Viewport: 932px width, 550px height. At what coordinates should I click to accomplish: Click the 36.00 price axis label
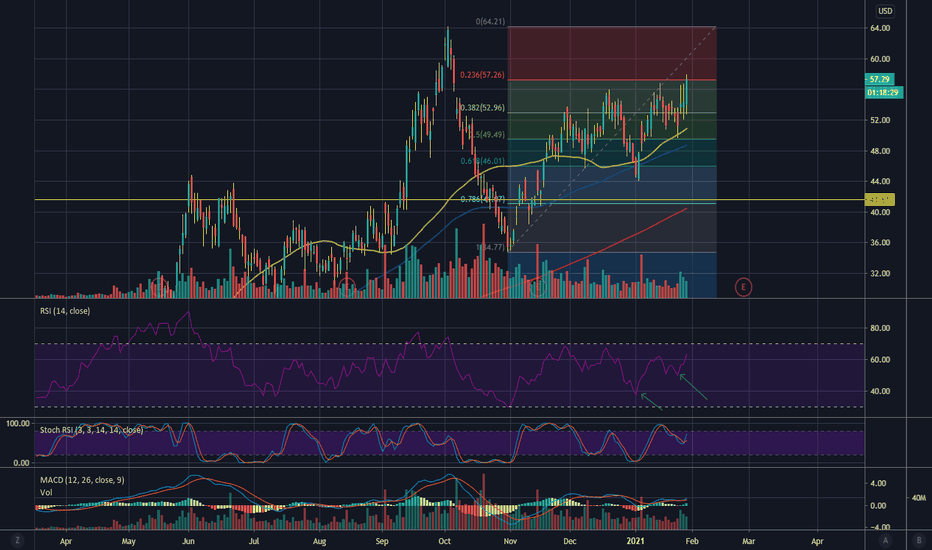(x=880, y=243)
